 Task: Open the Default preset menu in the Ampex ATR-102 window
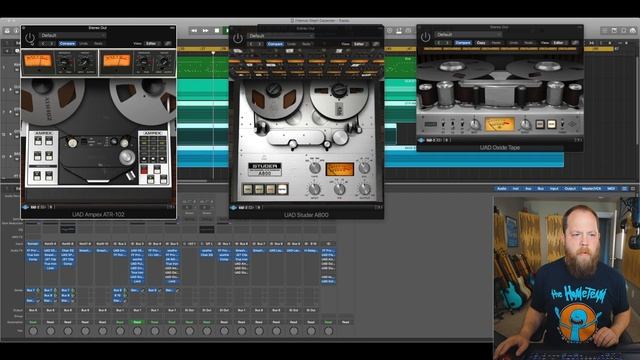73,36
